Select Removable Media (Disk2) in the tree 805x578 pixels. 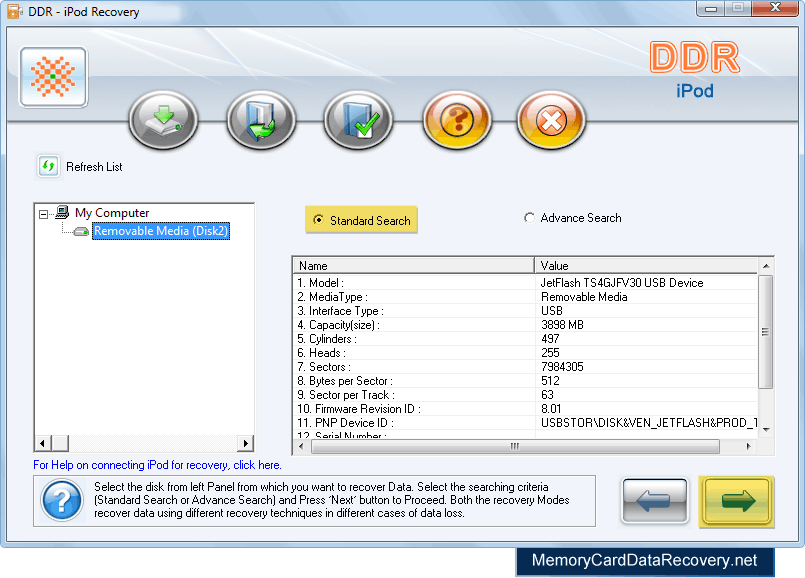[x=161, y=231]
